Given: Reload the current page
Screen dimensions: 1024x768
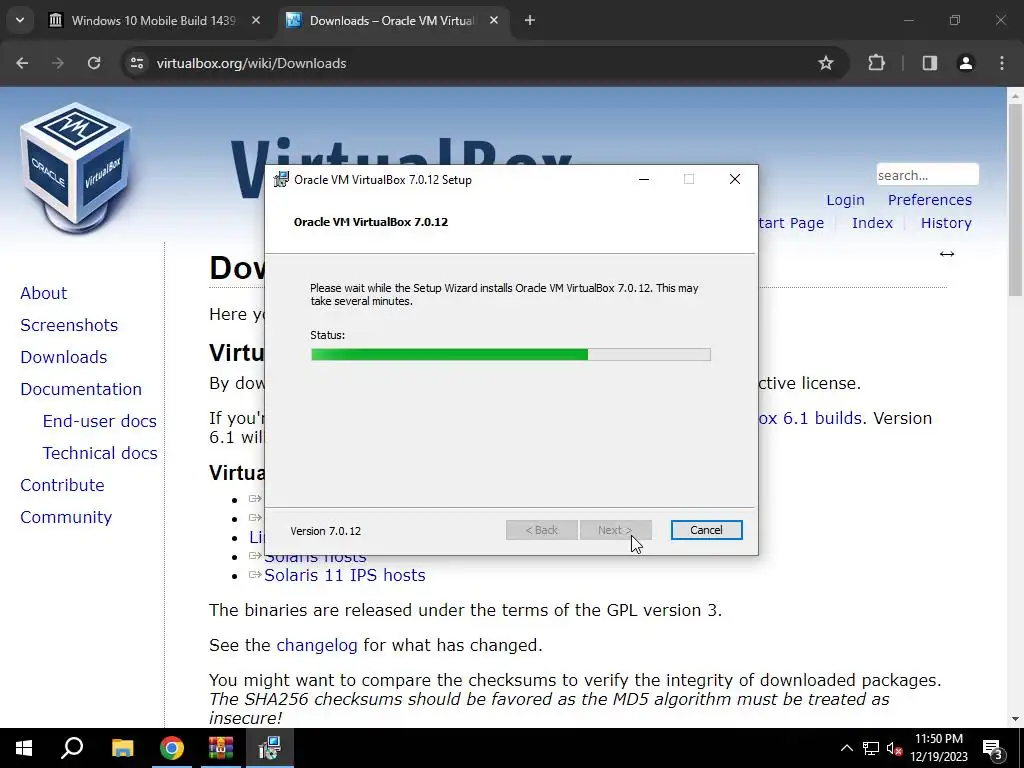Looking at the screenshot, I should click(94, 63).
